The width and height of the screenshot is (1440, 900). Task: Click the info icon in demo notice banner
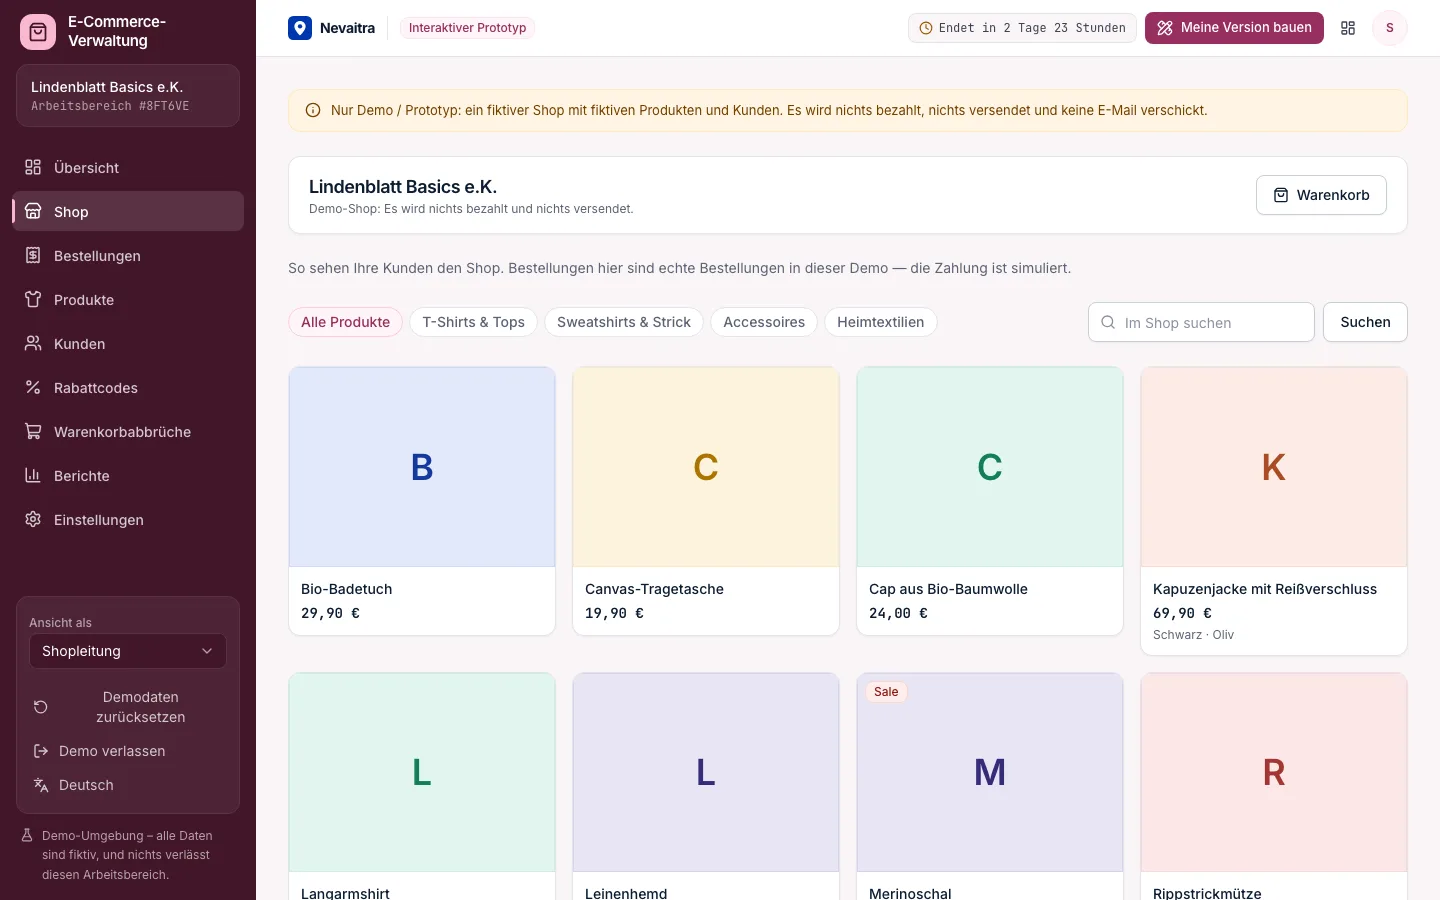(x=313, y=110)
